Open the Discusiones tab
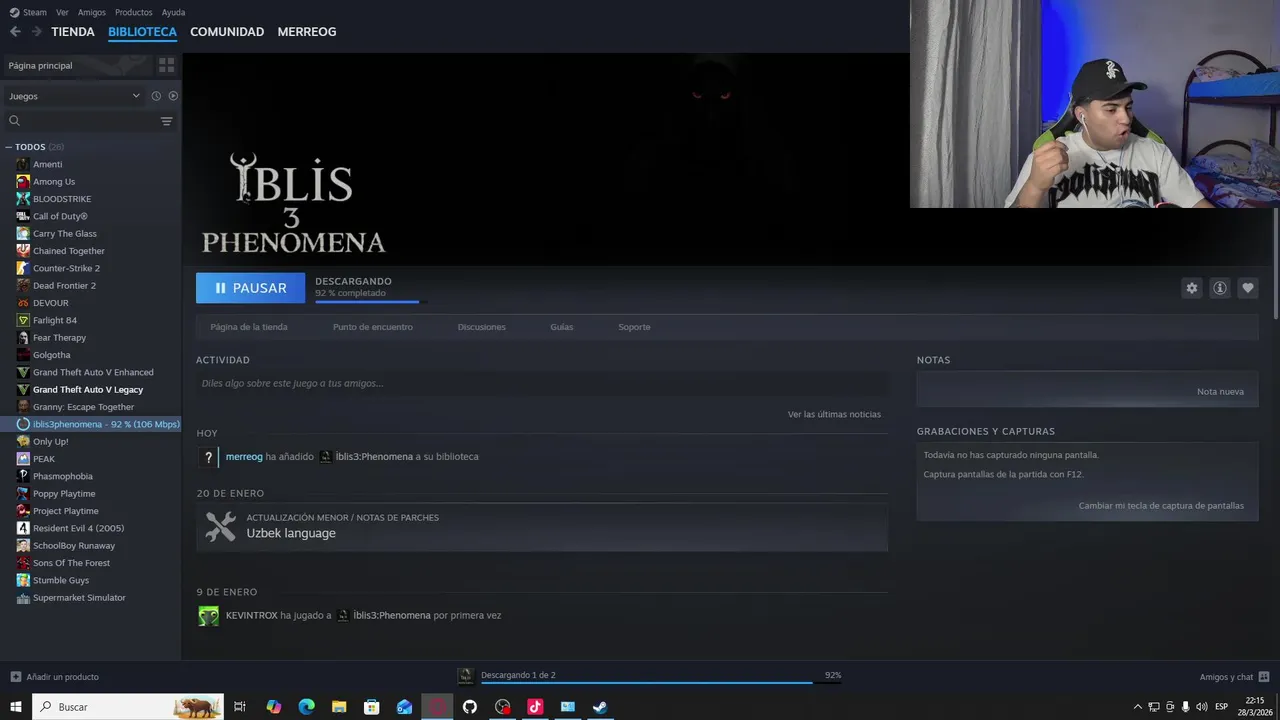 pyautogui.click(x=481, y=327)
